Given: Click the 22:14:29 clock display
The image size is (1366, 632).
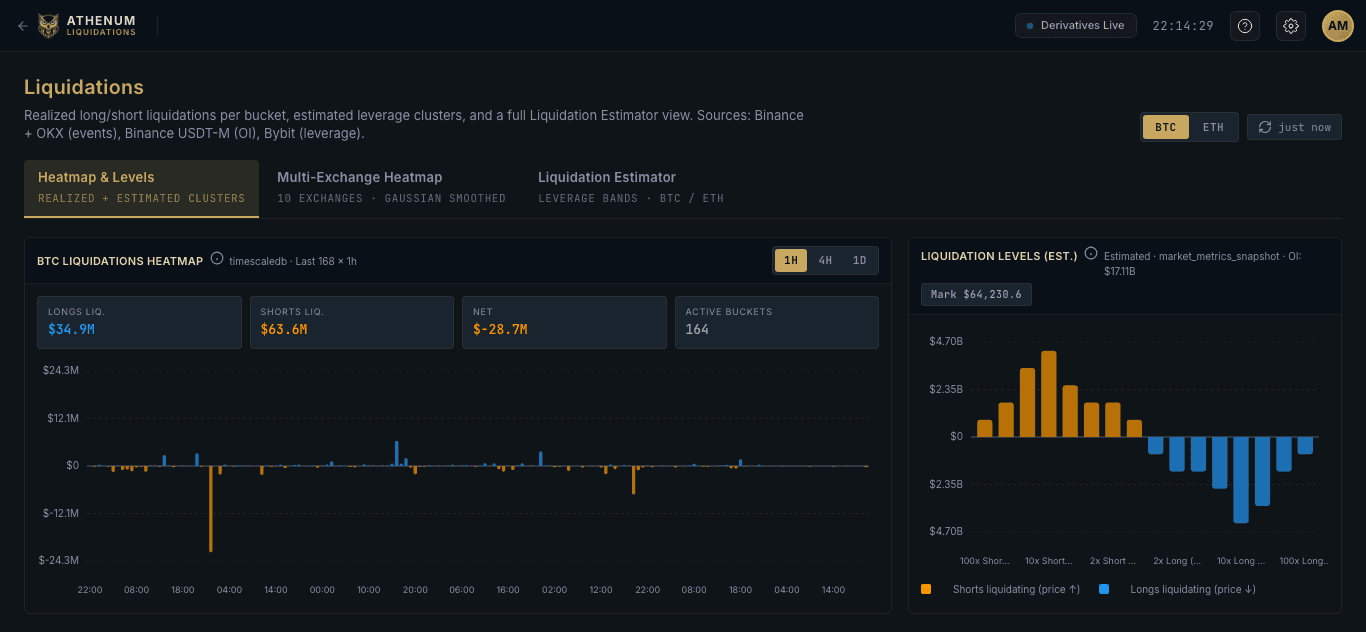Looking at the screenshot, I should coord(1183,26).
